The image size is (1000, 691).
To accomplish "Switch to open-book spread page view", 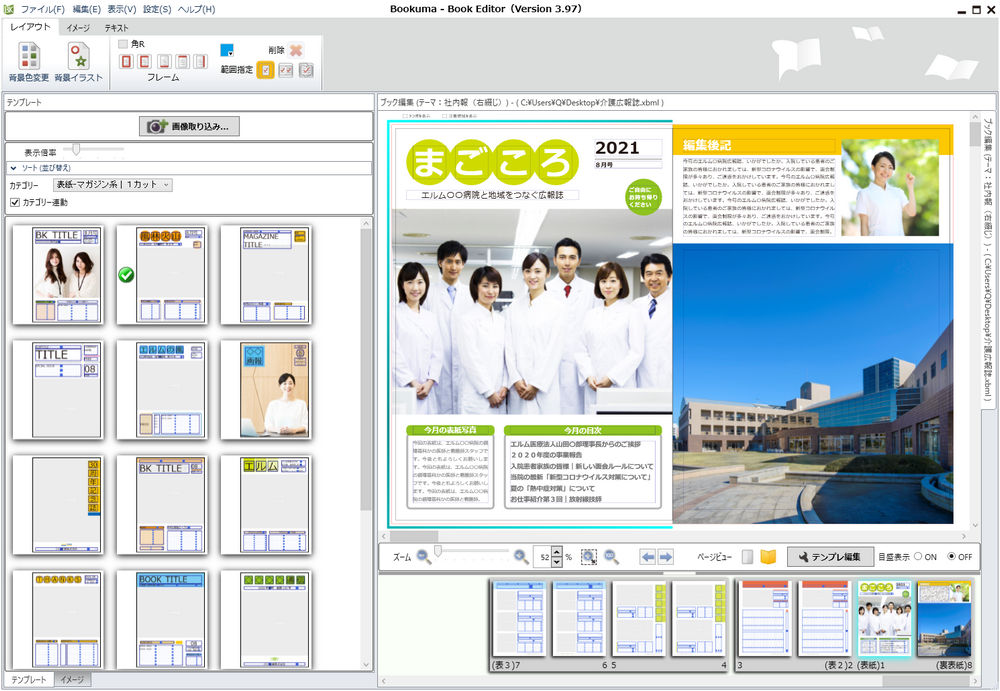I will pos(768,557).
